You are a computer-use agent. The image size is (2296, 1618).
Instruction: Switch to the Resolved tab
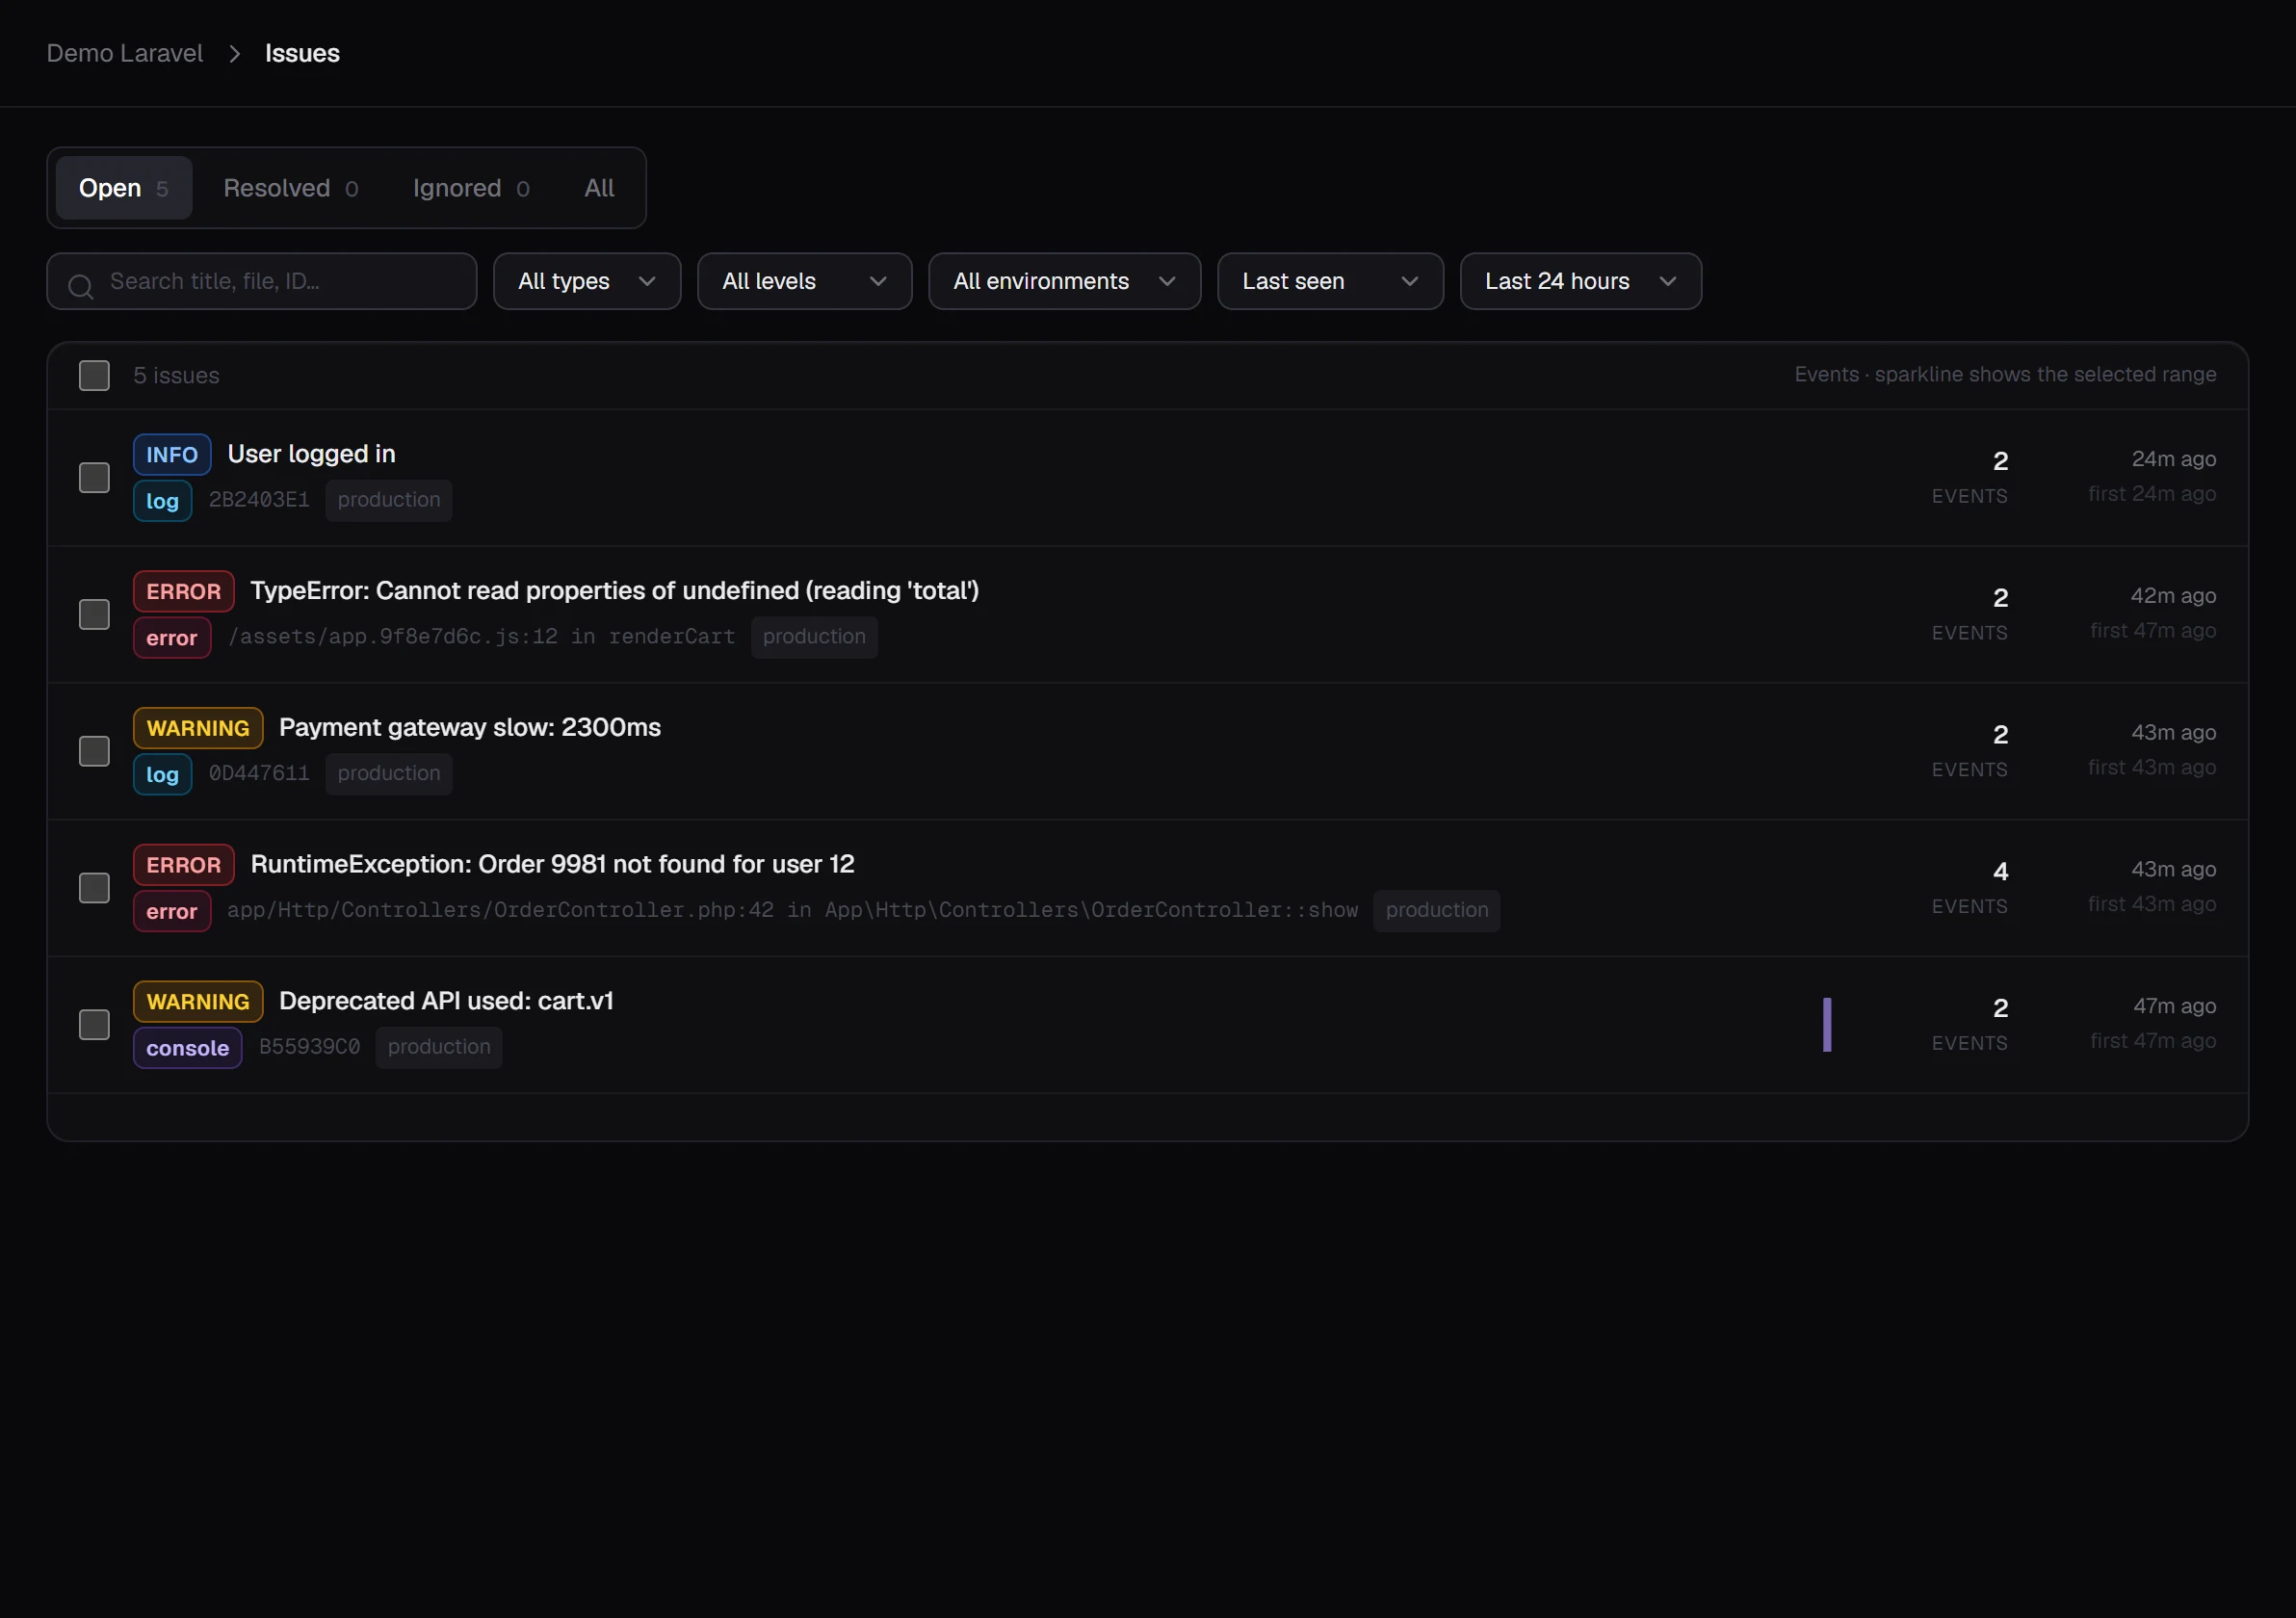coord(291,188)
